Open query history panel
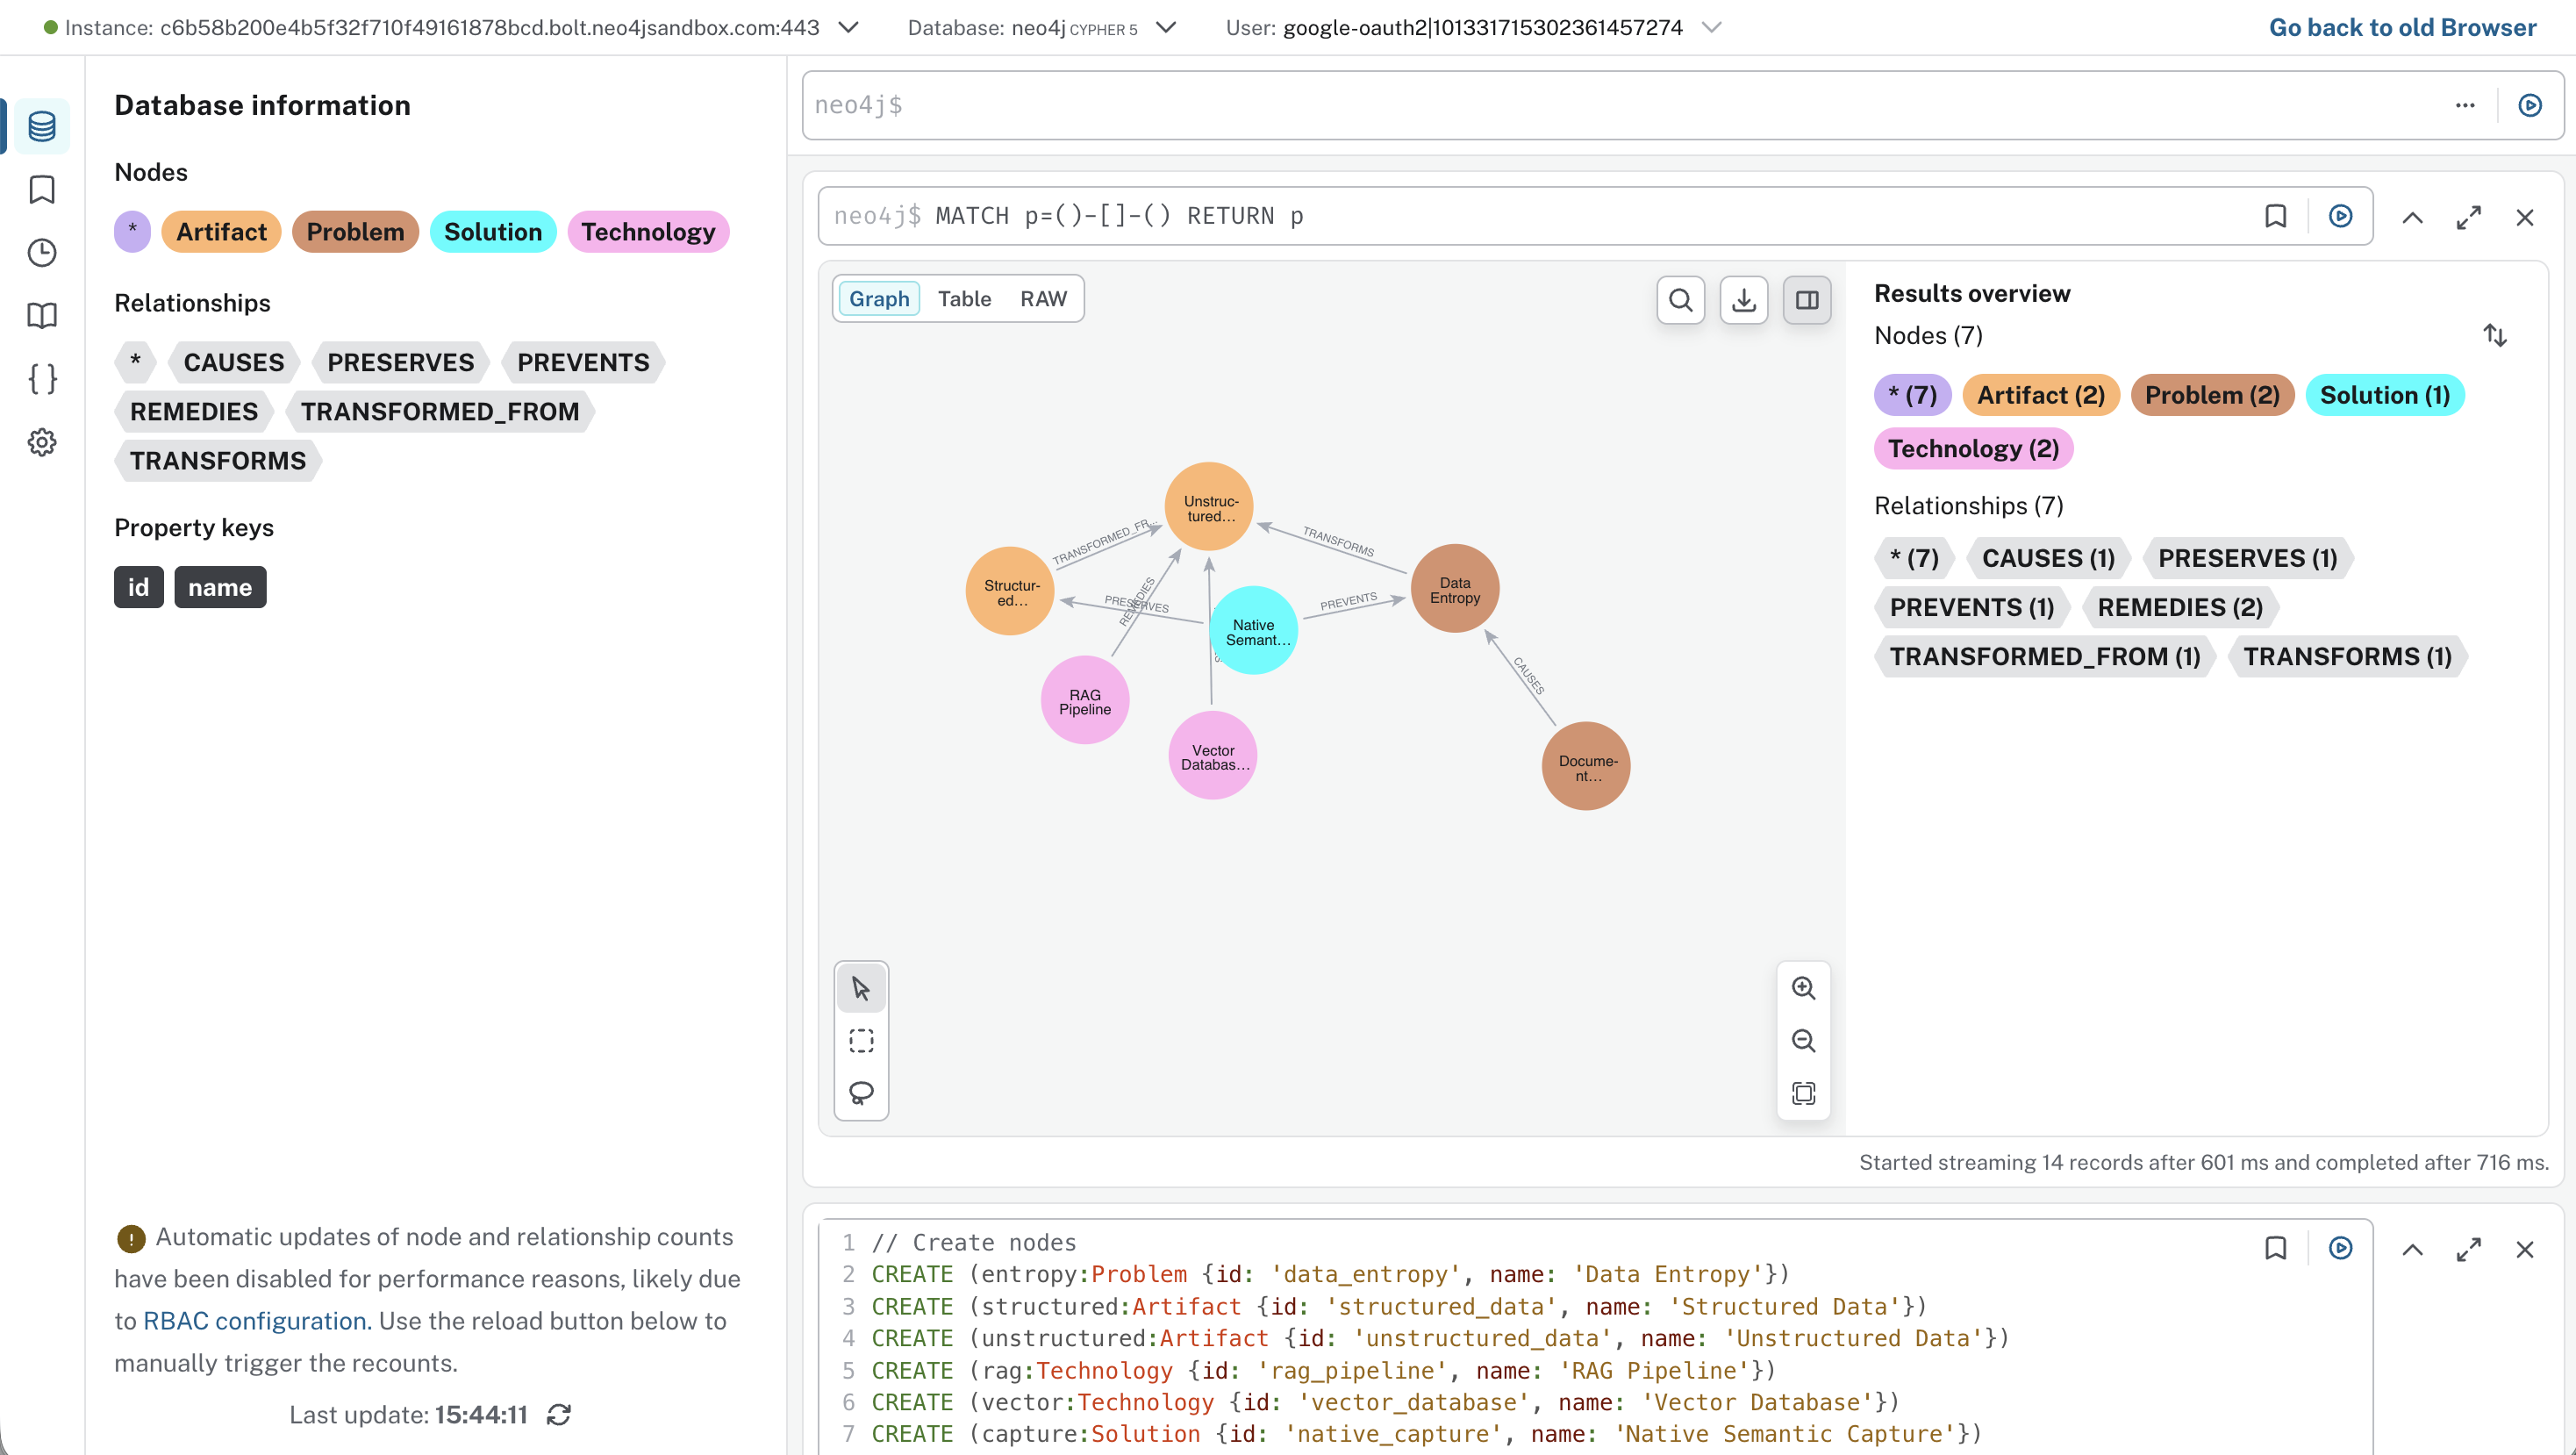The width and height of the screenshot is (2576, 1455). tap(42, 253)
